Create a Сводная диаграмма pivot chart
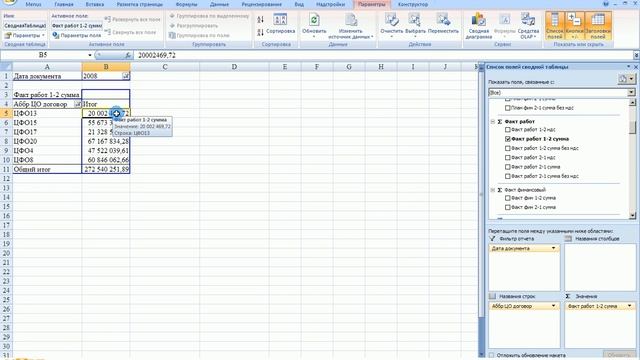 [x=478, y=26]
